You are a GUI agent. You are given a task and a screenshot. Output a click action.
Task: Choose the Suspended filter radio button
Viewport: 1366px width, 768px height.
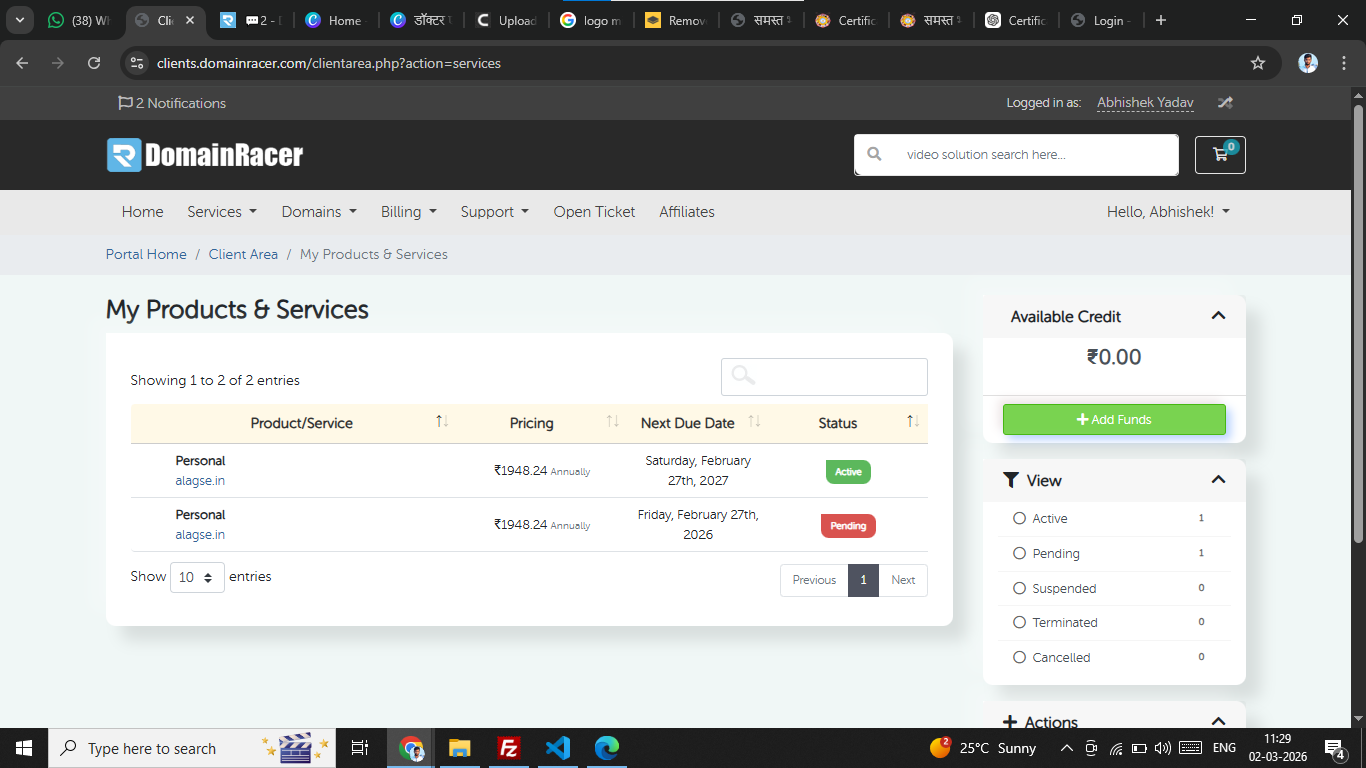pyautogui.click(x=1020, y=588)
